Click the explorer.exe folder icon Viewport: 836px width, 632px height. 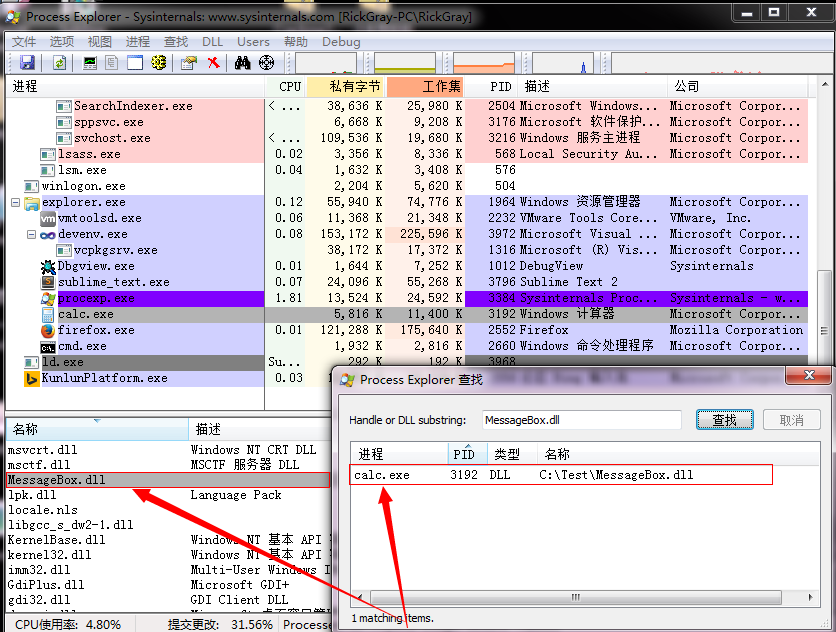click(32, 203)
